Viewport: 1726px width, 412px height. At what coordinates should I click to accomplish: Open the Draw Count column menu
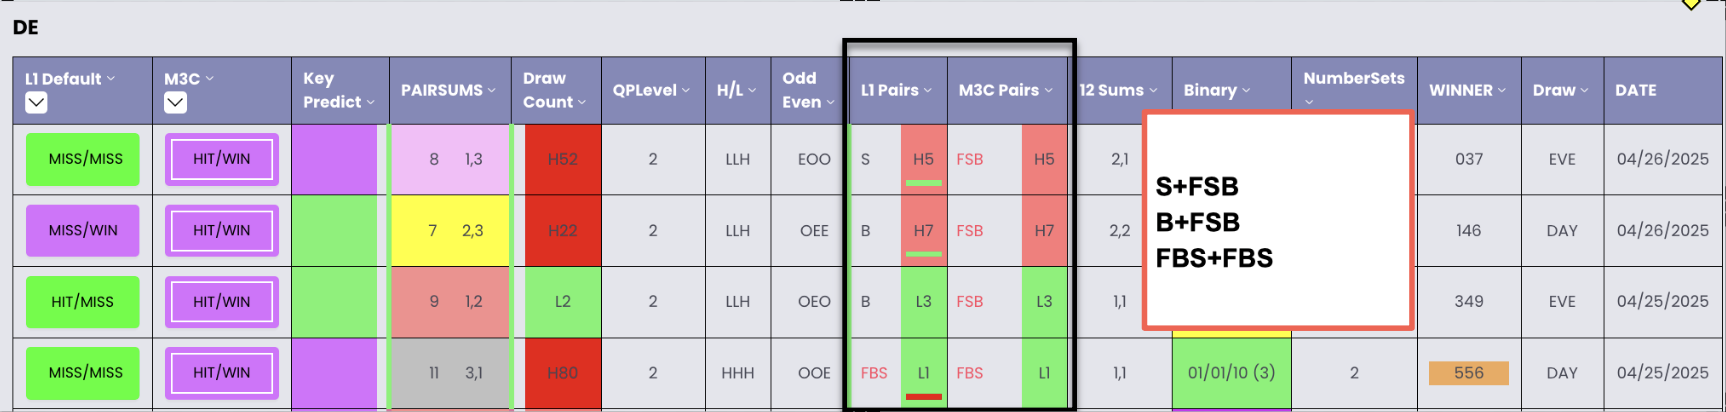coord(582,102)
